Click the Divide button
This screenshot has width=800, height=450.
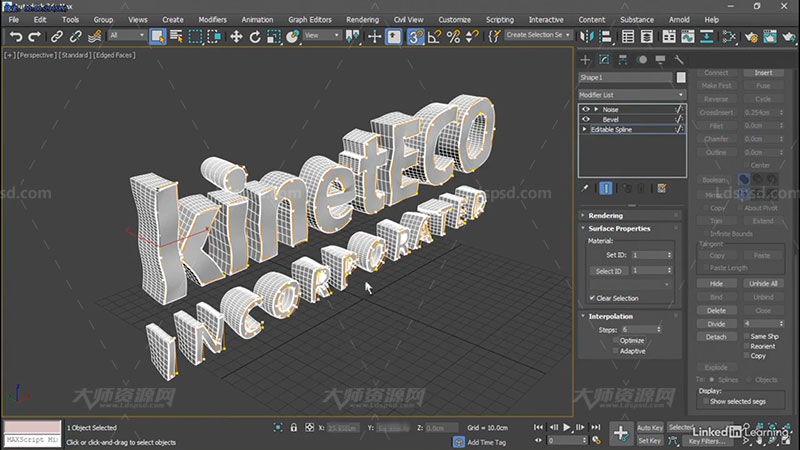[x=716, y=323]
